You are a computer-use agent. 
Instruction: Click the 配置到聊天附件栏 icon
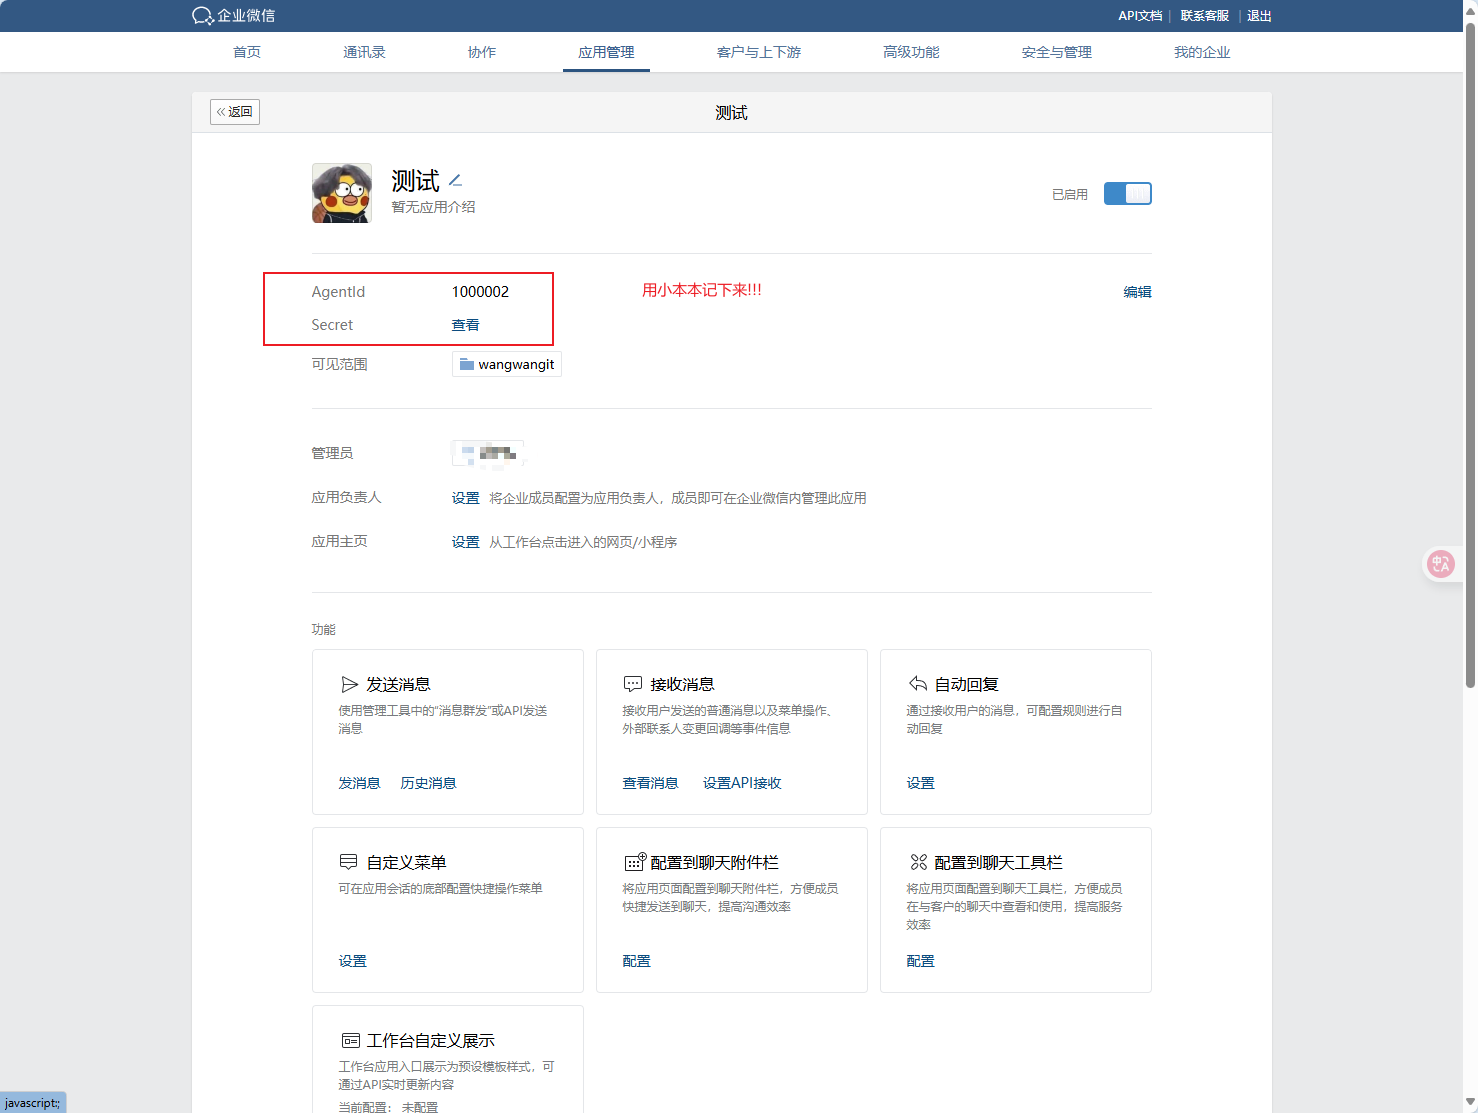tap(635, 862)
